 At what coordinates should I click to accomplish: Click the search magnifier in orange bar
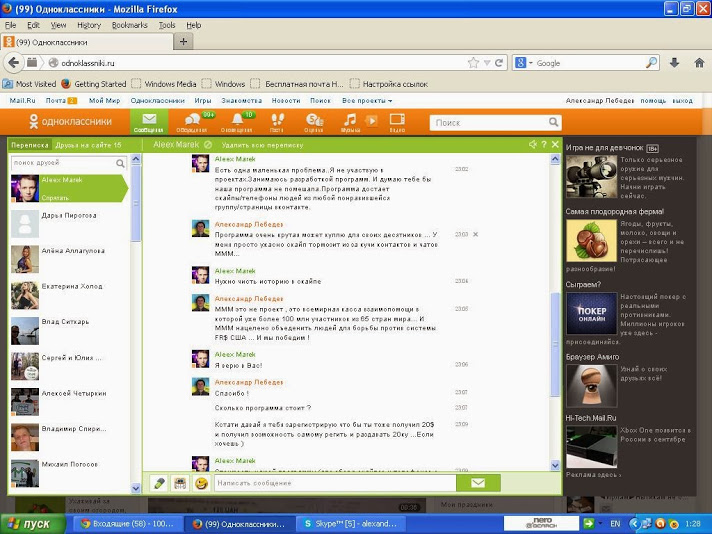click(x=554, y=122)
